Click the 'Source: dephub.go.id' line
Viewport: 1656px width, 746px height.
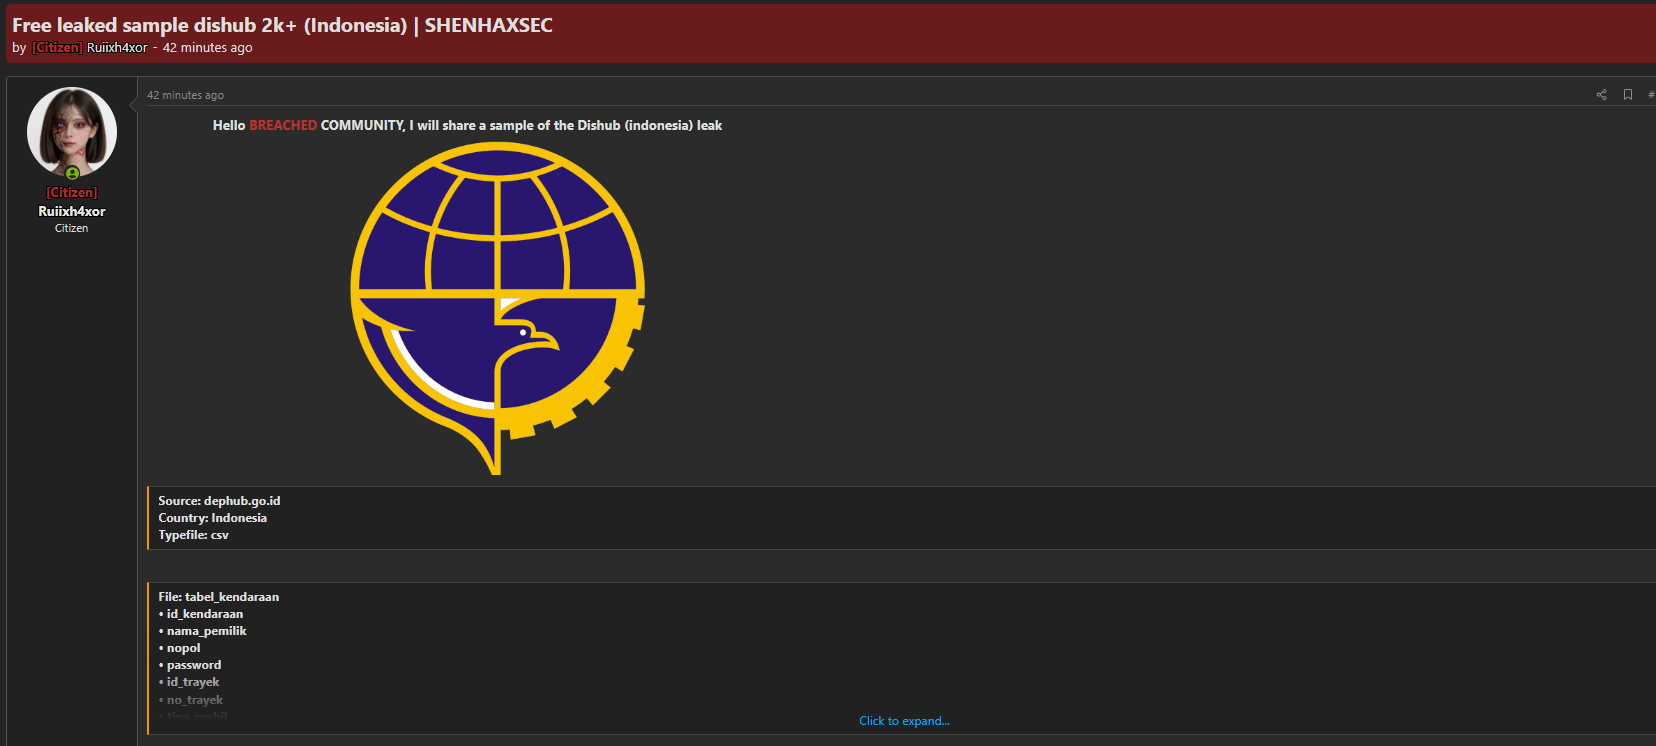point(219,501)
